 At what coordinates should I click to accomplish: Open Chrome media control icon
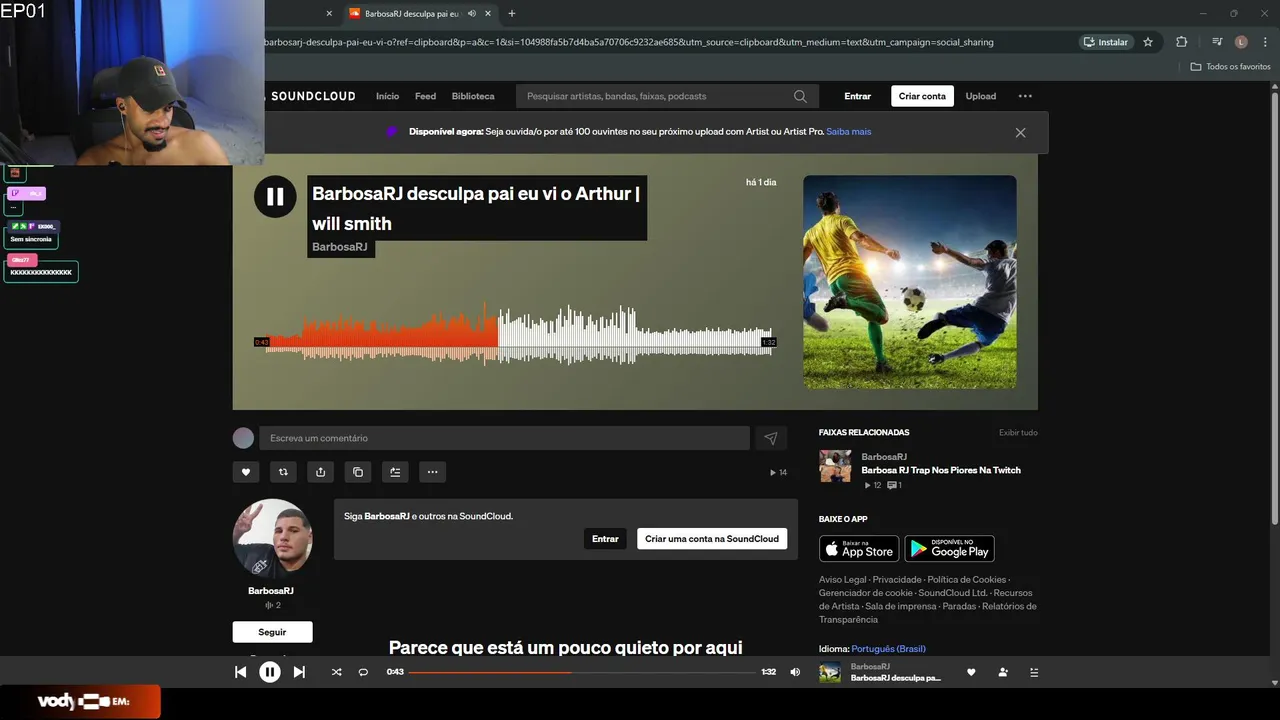click(x=1217, y=42)
